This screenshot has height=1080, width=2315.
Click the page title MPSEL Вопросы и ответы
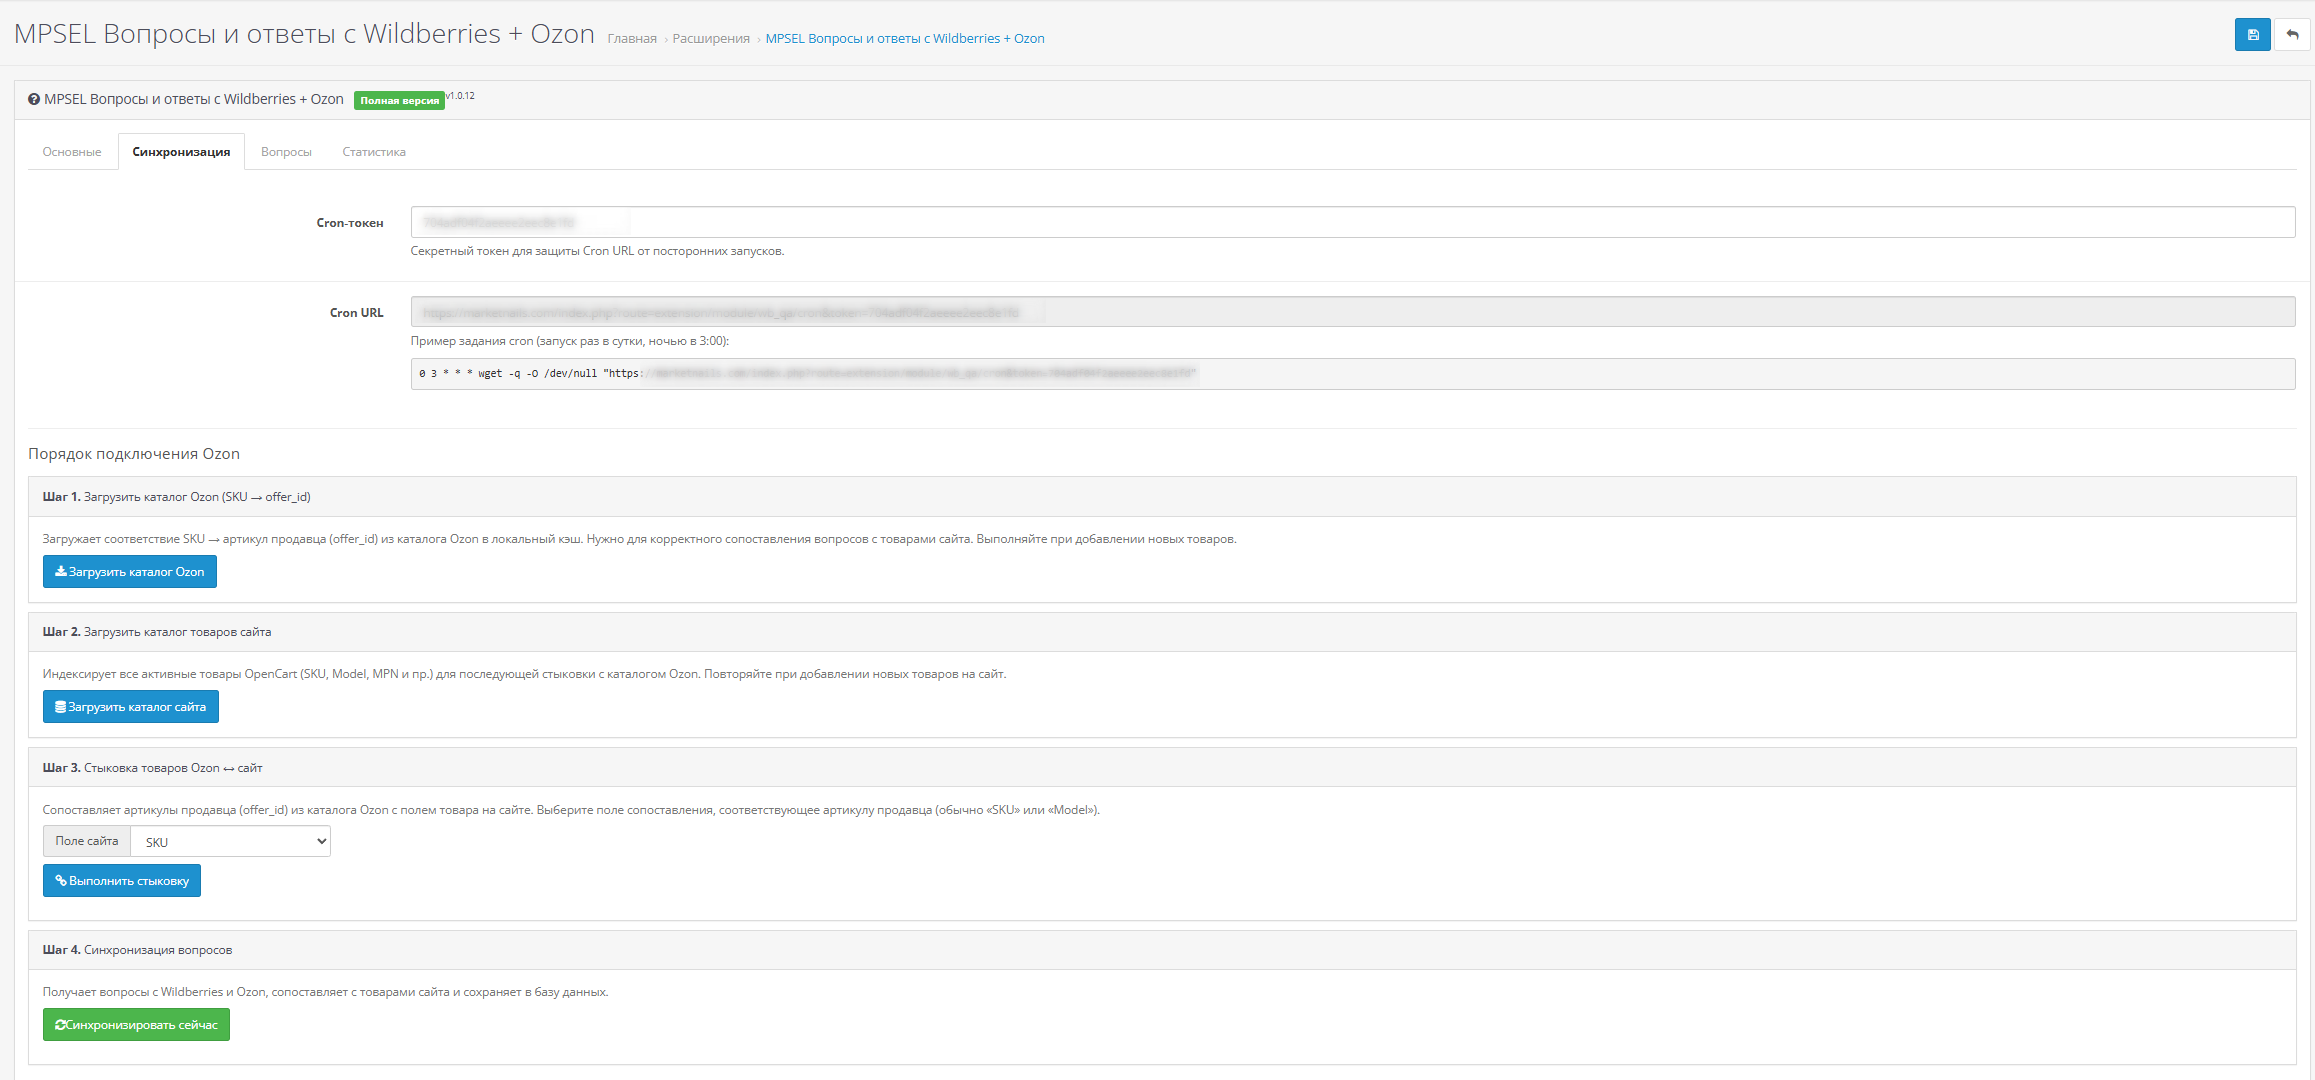tap(304, 34)
